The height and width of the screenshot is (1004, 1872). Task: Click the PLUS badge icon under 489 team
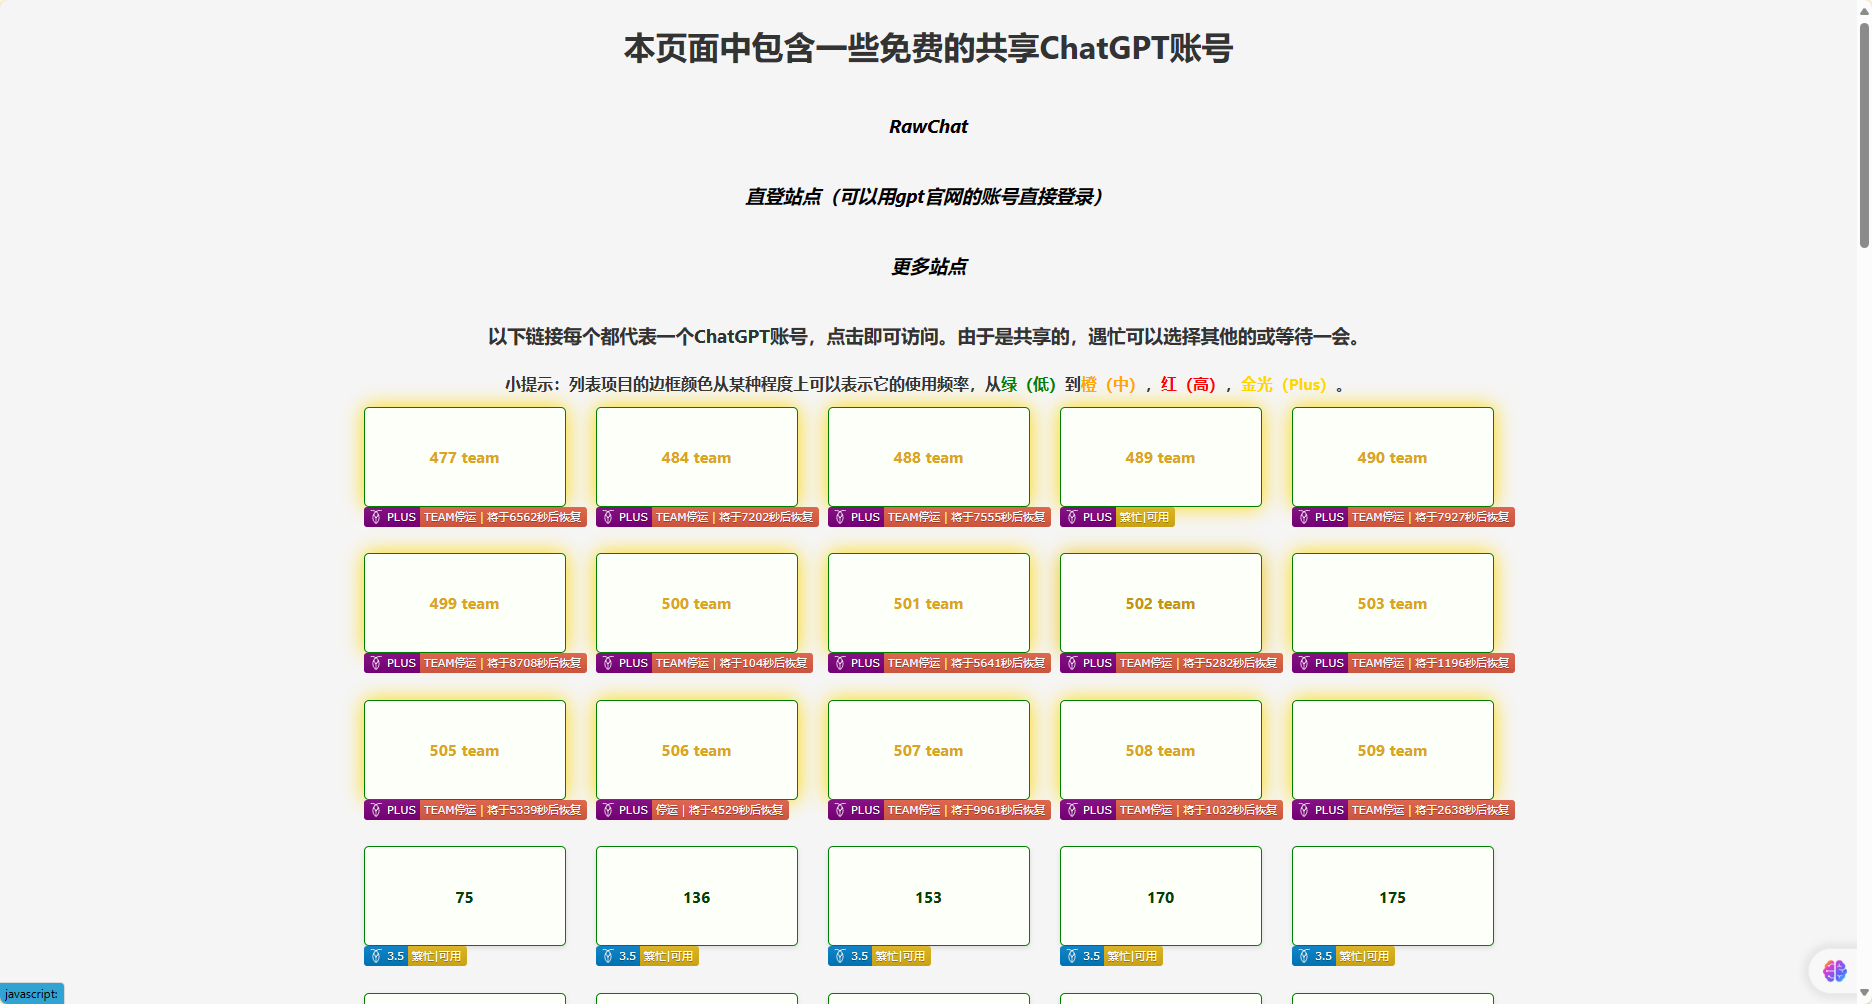[x=1072, y=517]
